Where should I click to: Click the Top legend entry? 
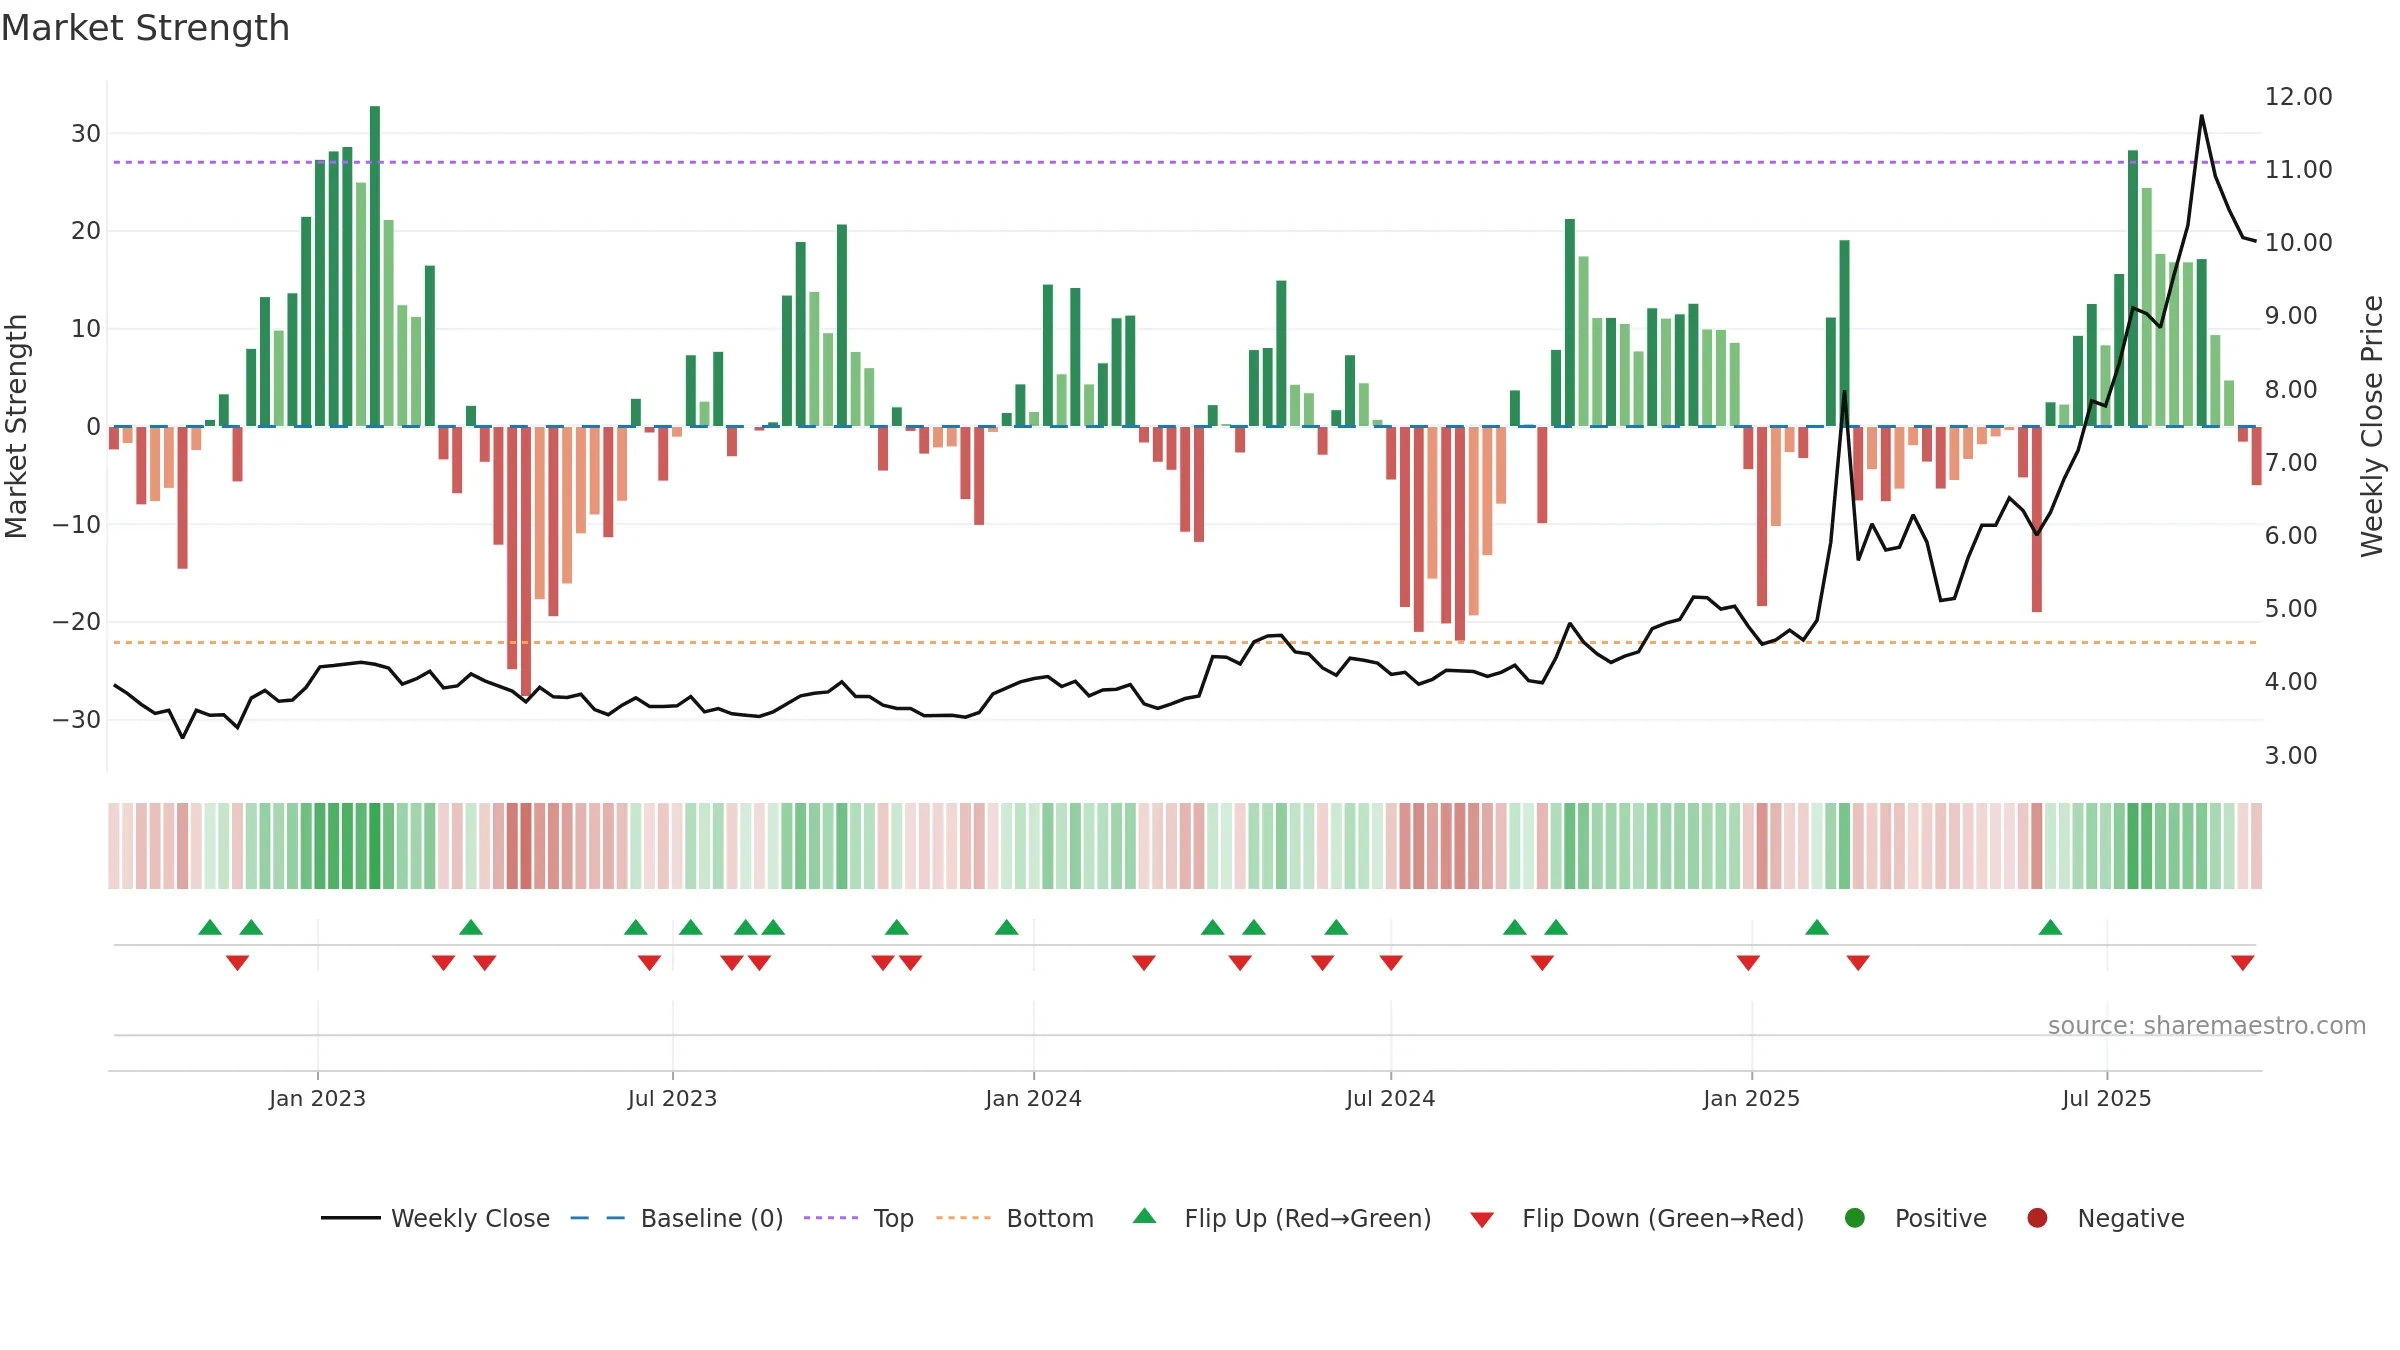point(859,1218)
